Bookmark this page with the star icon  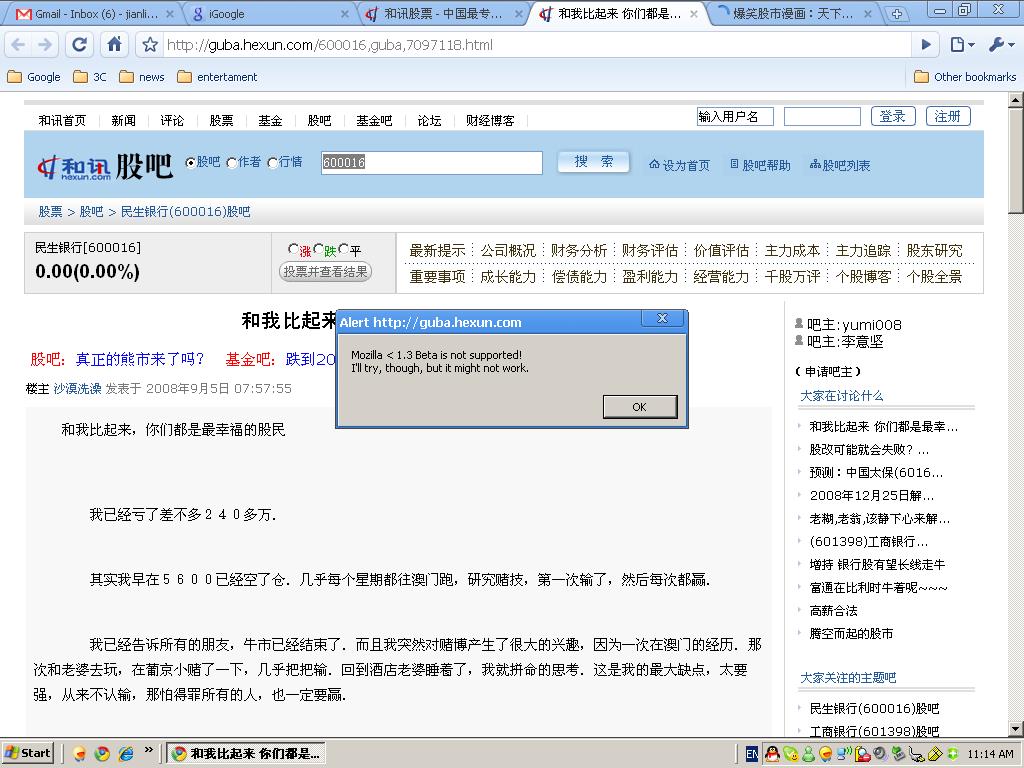pos(150,44)
